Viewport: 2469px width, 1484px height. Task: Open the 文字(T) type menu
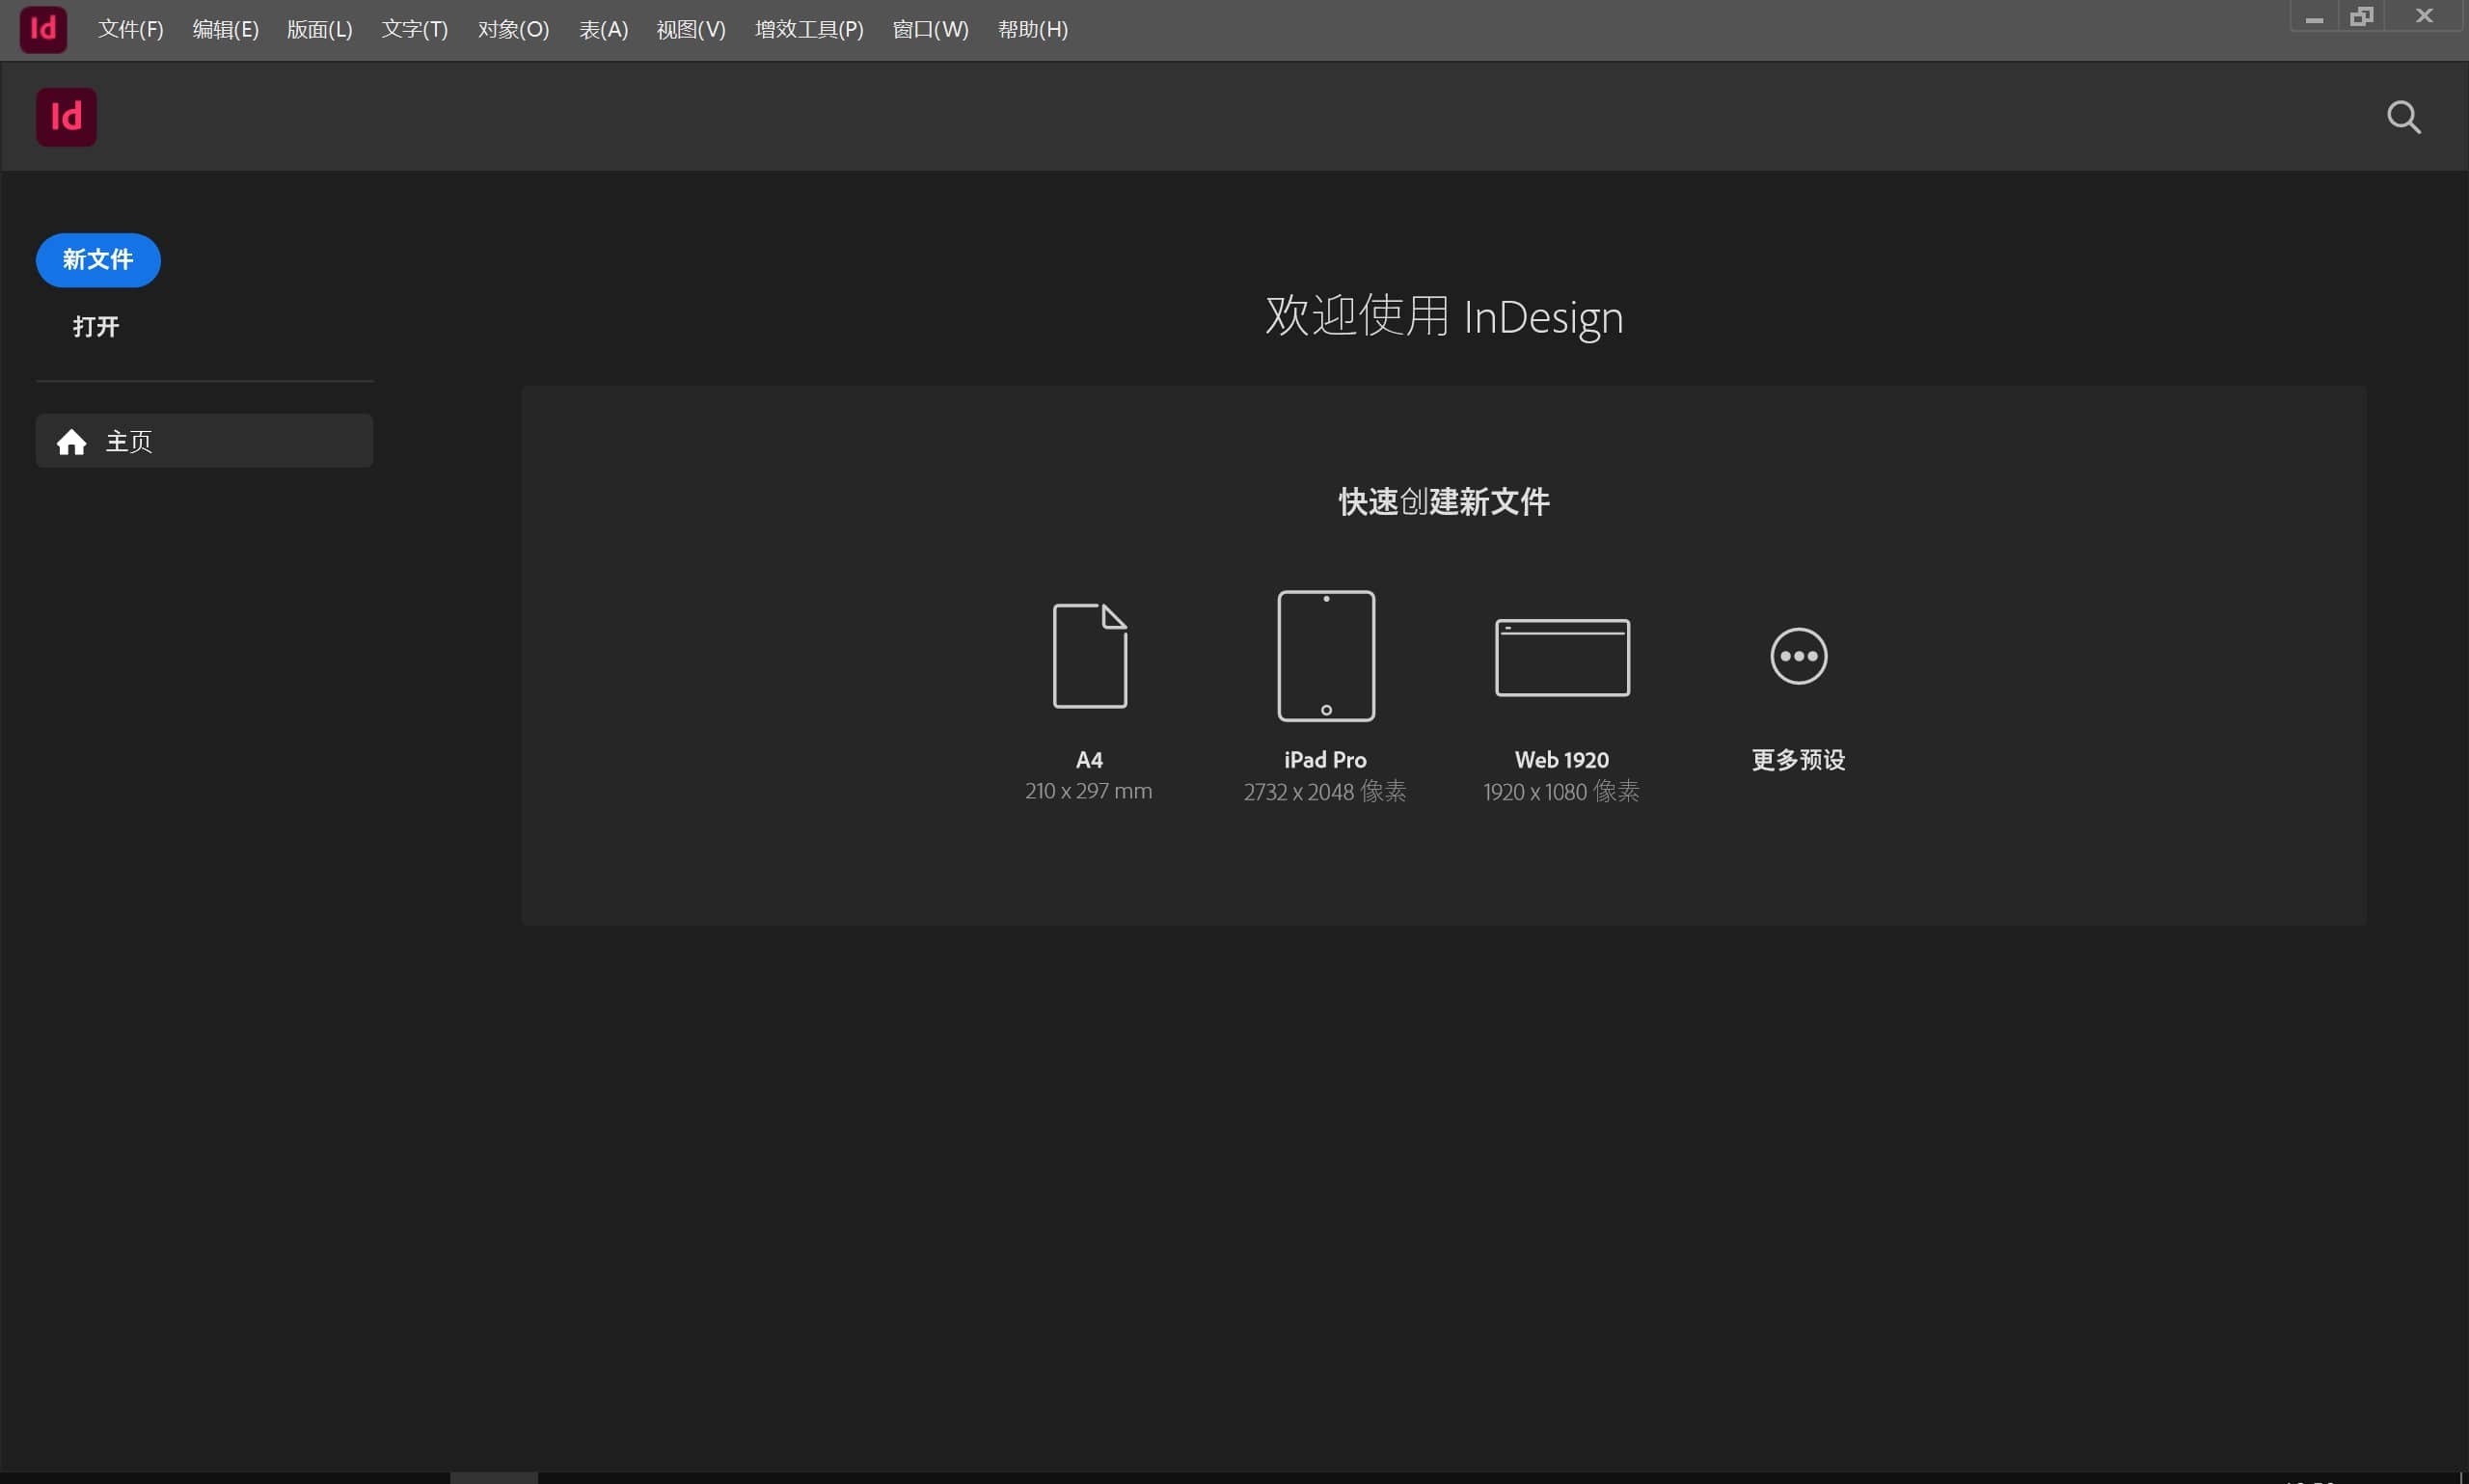414,29
